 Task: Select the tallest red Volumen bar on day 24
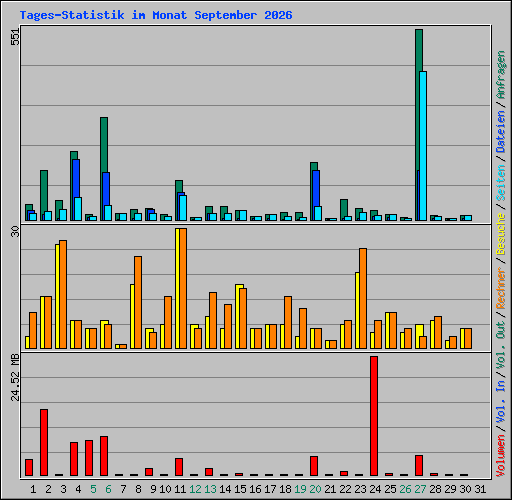tap(374, 416)
